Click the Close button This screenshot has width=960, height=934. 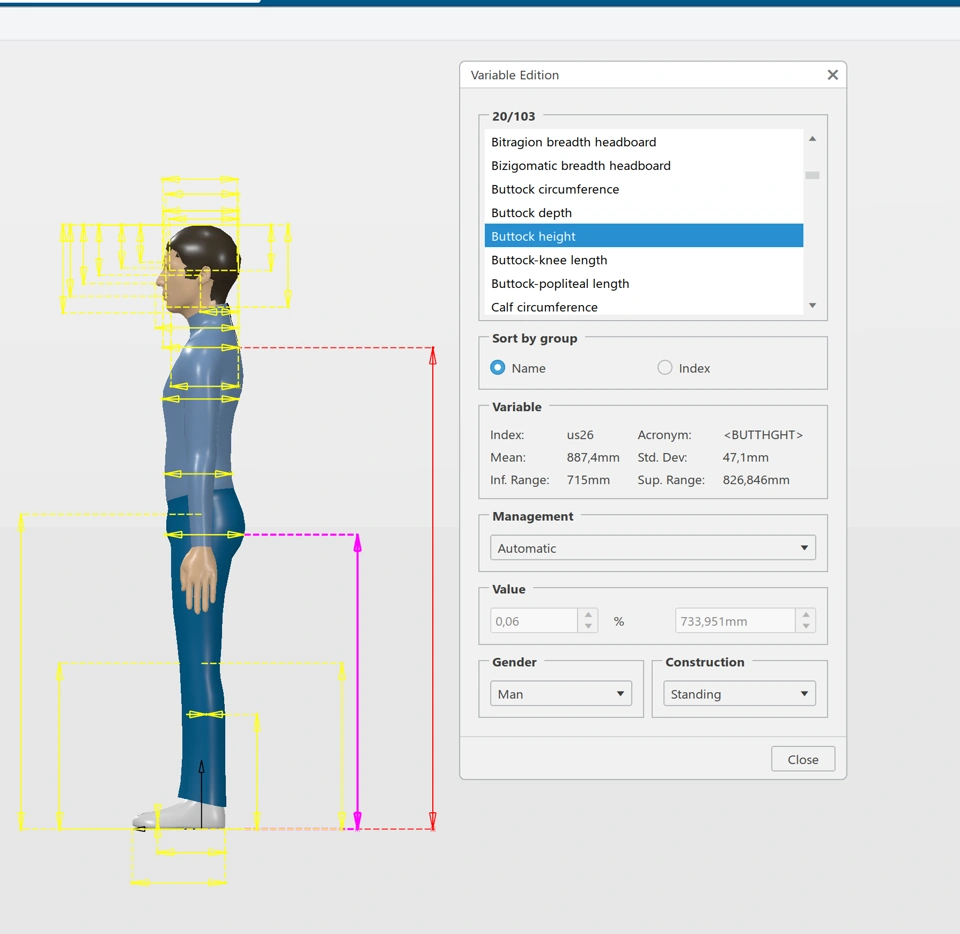[x=803, y=759]
